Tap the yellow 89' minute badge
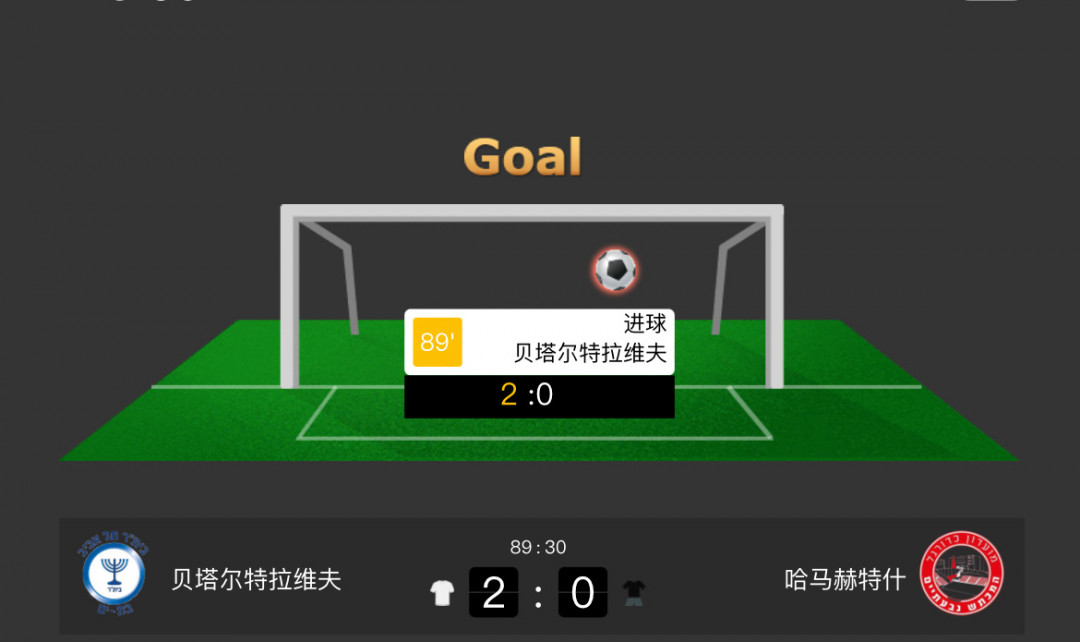Viewport: 1080px width, 642px height. [x=437, y=342]
